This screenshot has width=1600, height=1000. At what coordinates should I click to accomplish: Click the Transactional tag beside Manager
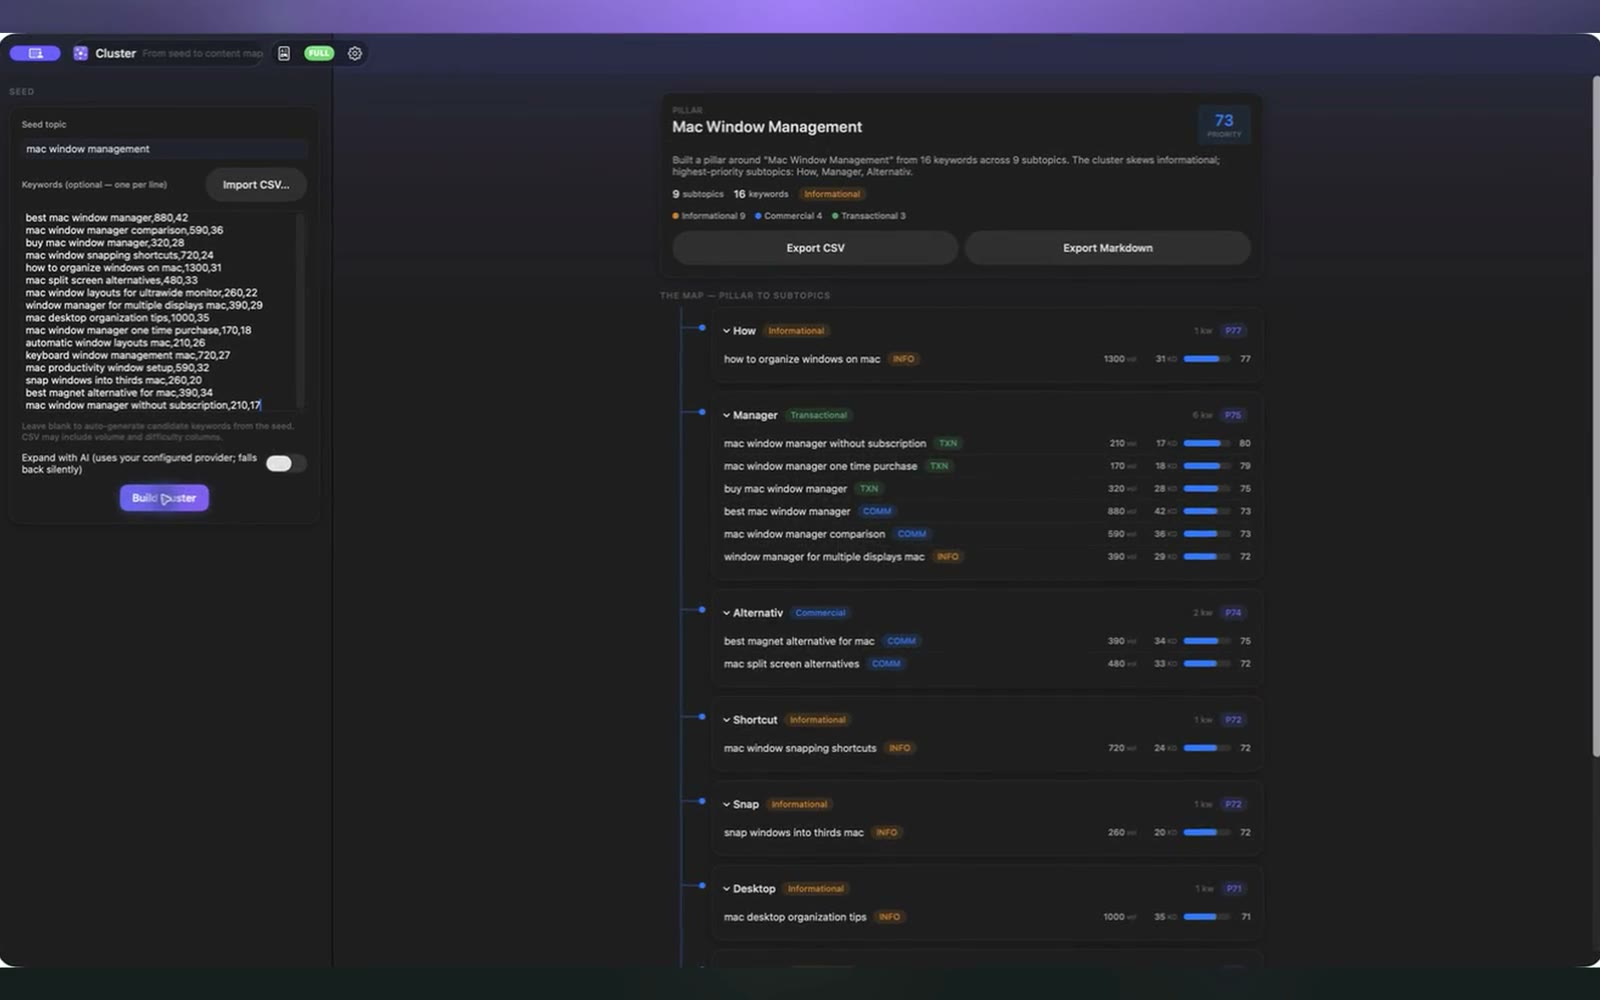point(818,415)
